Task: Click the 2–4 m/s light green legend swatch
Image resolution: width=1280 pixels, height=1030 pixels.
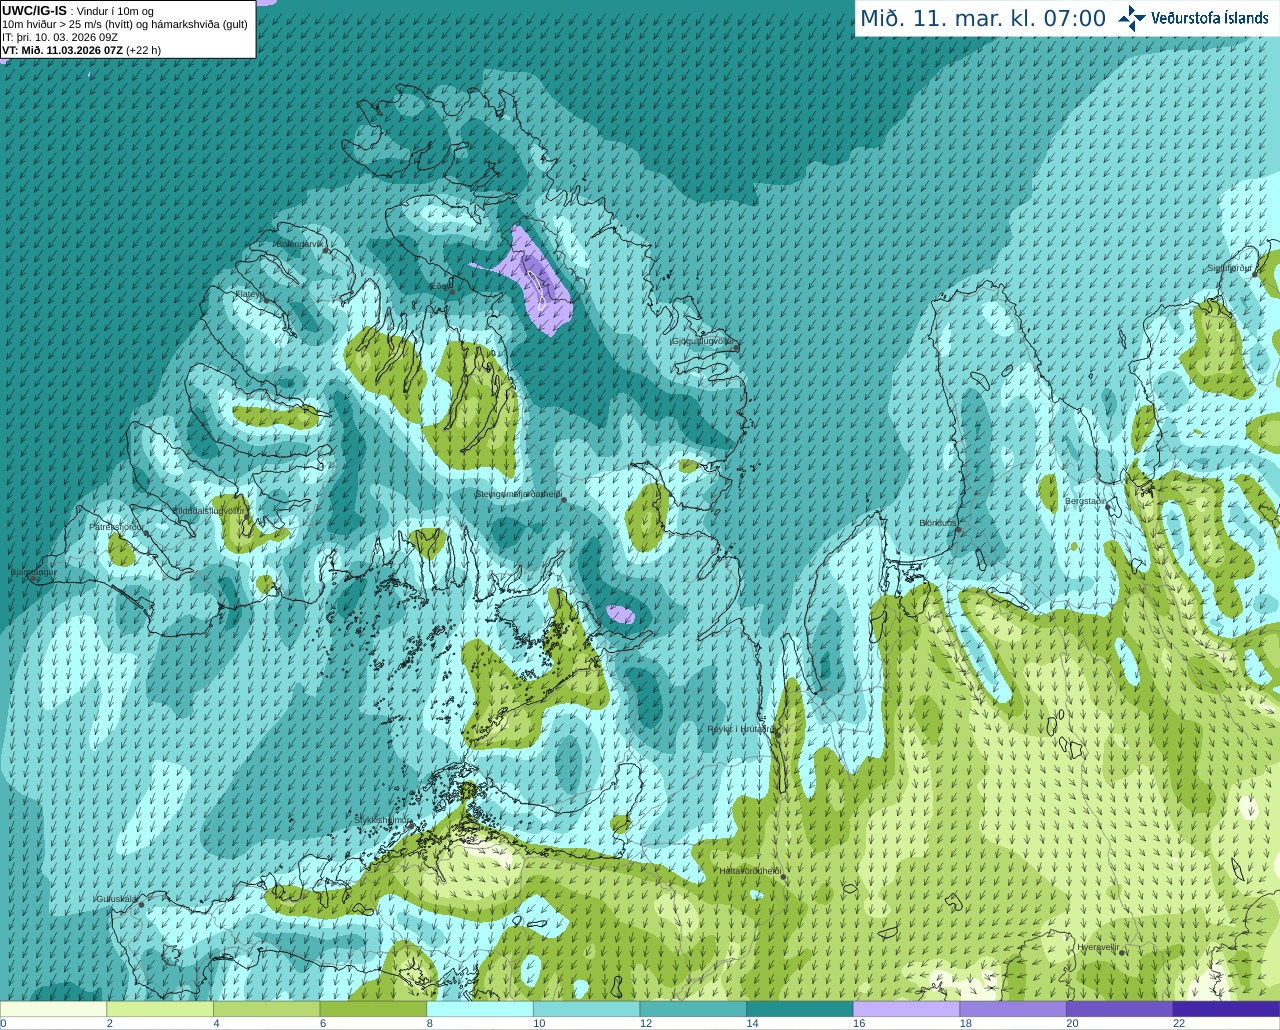Action: click(160, 1009)
